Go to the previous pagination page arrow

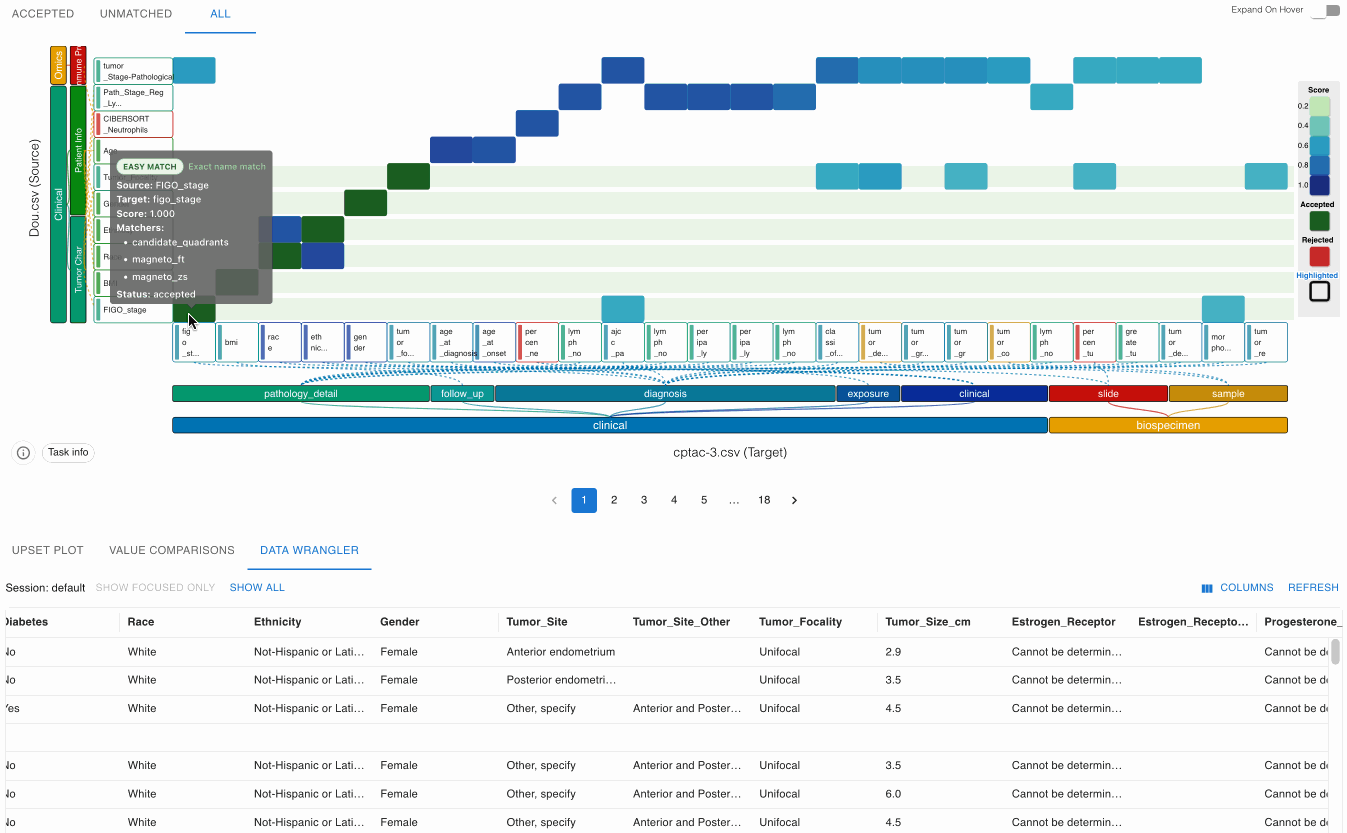(x=555, y=500)
